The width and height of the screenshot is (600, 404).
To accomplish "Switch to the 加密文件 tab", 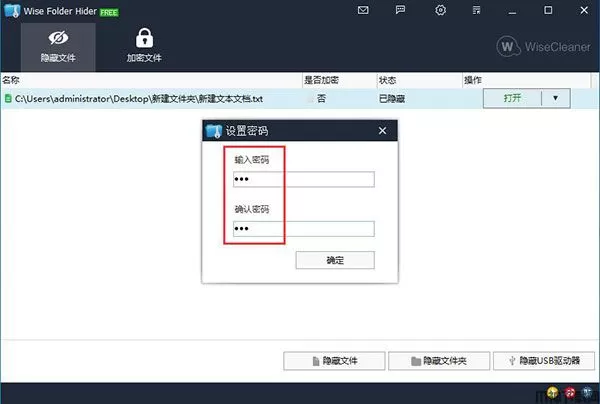I will click(144, 47).
